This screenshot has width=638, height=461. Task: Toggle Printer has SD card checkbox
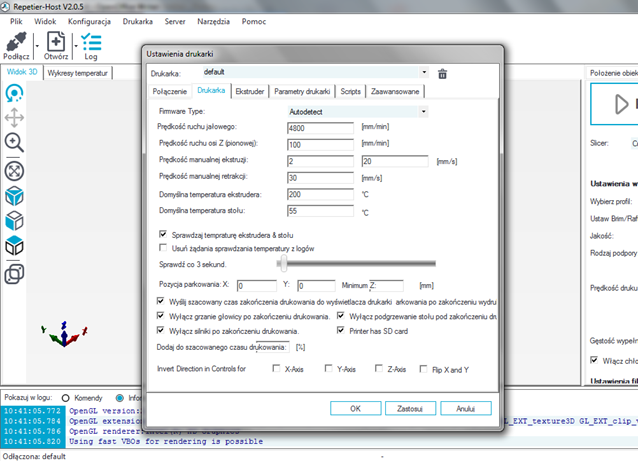pyautogui.click(x=341, y=330)
